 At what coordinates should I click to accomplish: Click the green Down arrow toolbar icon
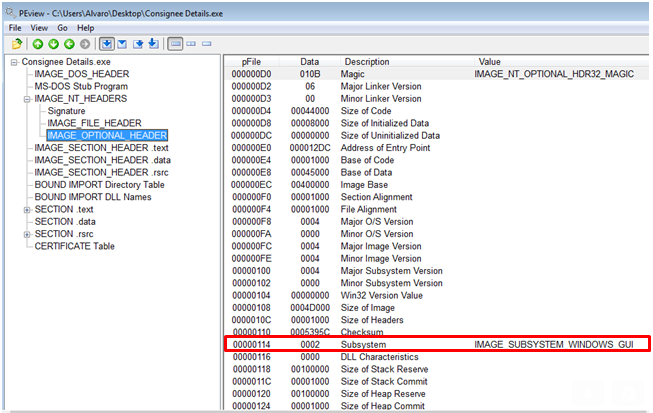coord(54,44)
